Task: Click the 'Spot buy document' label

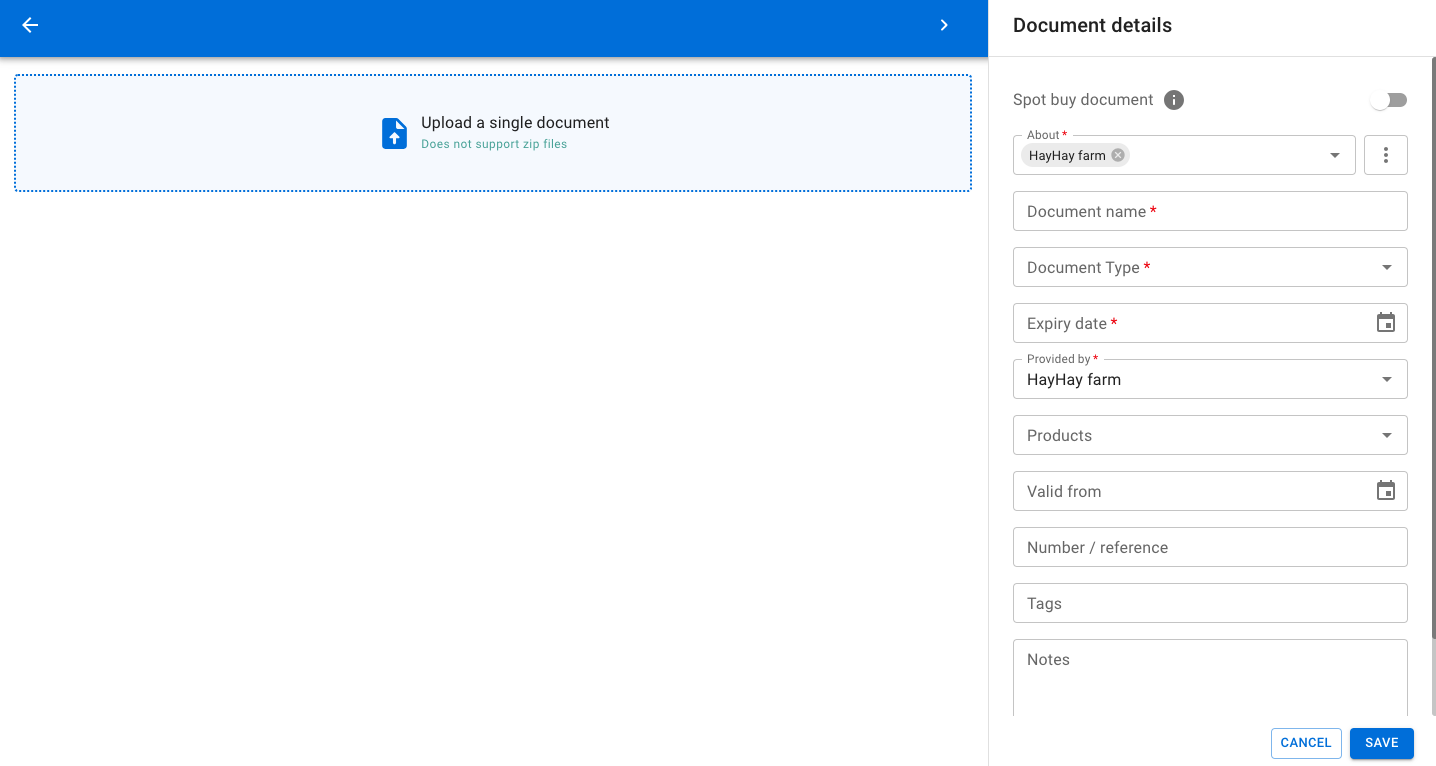Action: (1083, 100)
